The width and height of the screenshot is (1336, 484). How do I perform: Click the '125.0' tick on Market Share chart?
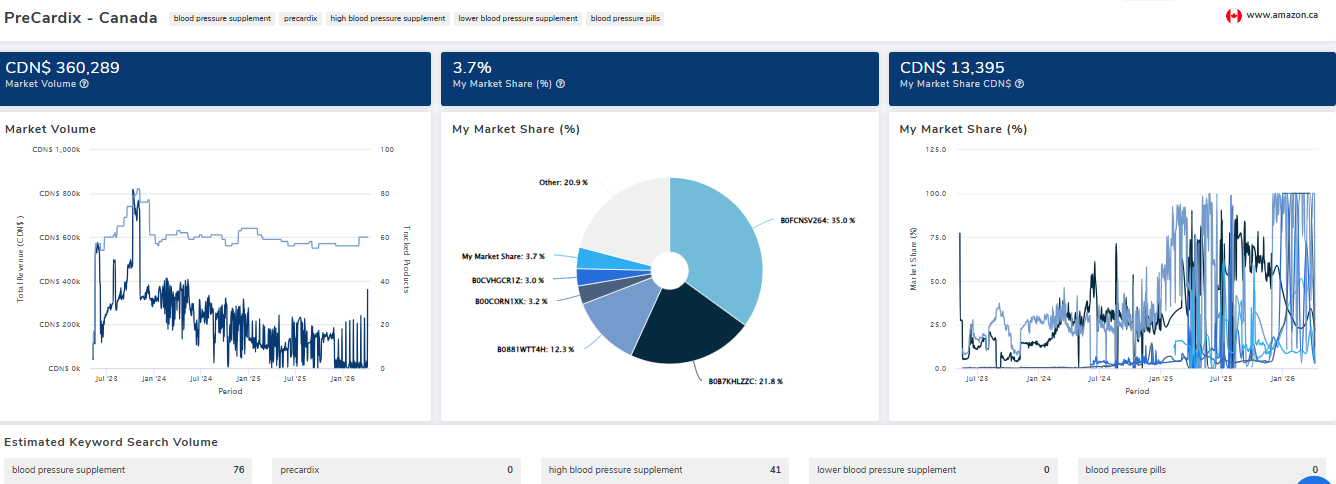click(x=937, y=149)
